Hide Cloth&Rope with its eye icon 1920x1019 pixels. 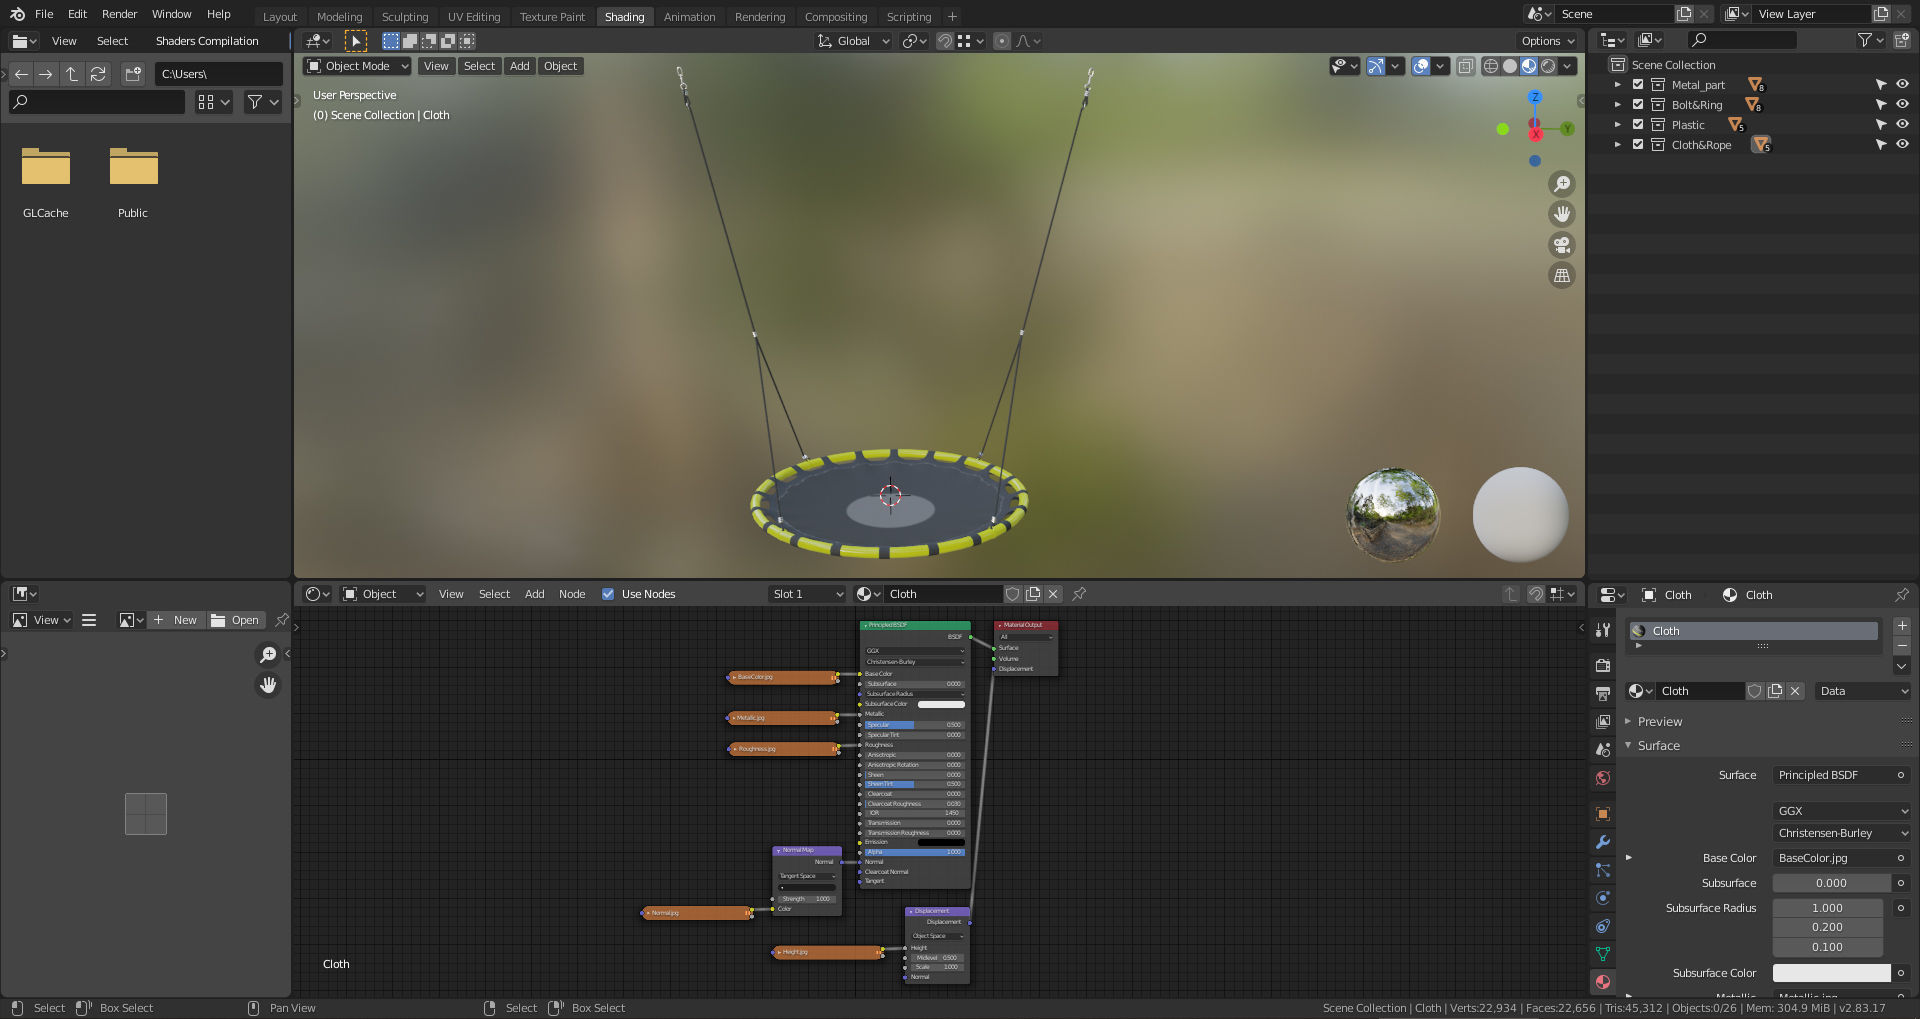coord(1902,145)
